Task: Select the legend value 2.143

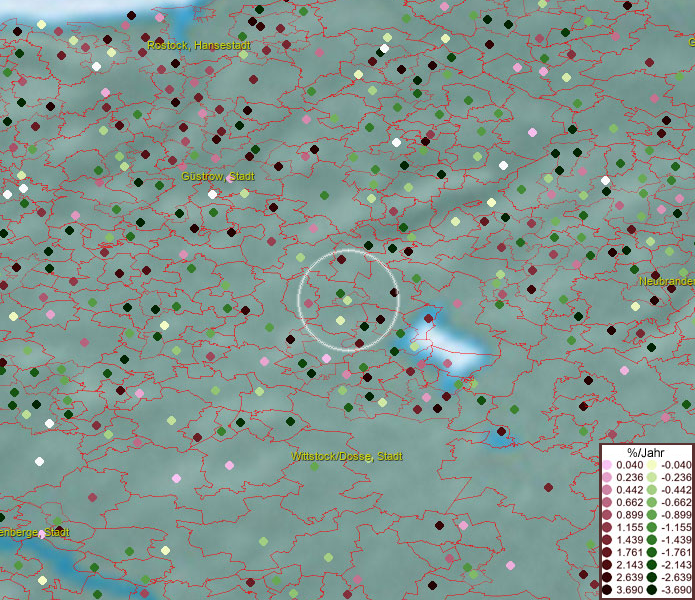Action: (x=629, y=565)
